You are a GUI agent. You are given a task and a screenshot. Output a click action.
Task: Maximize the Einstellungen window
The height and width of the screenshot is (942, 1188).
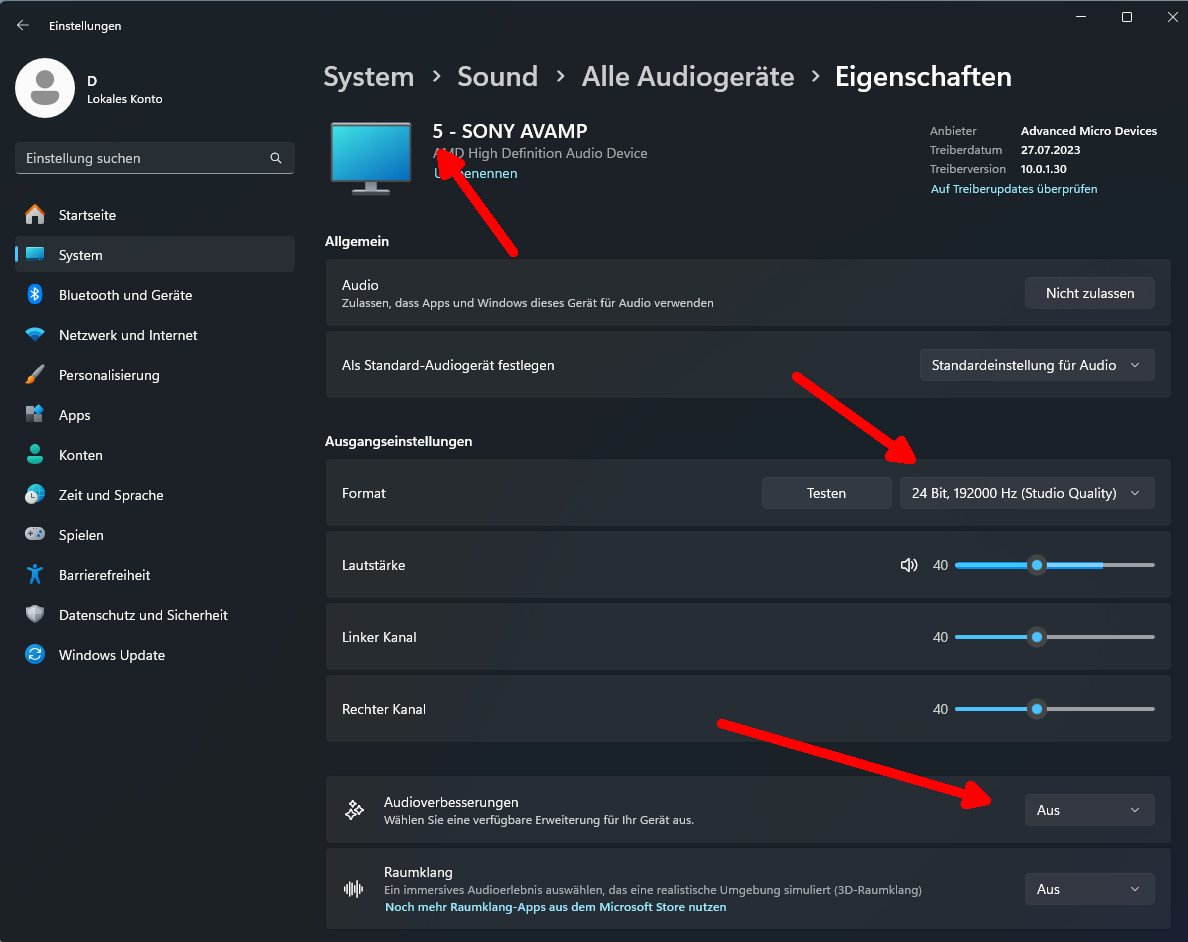pos(1127,17)
